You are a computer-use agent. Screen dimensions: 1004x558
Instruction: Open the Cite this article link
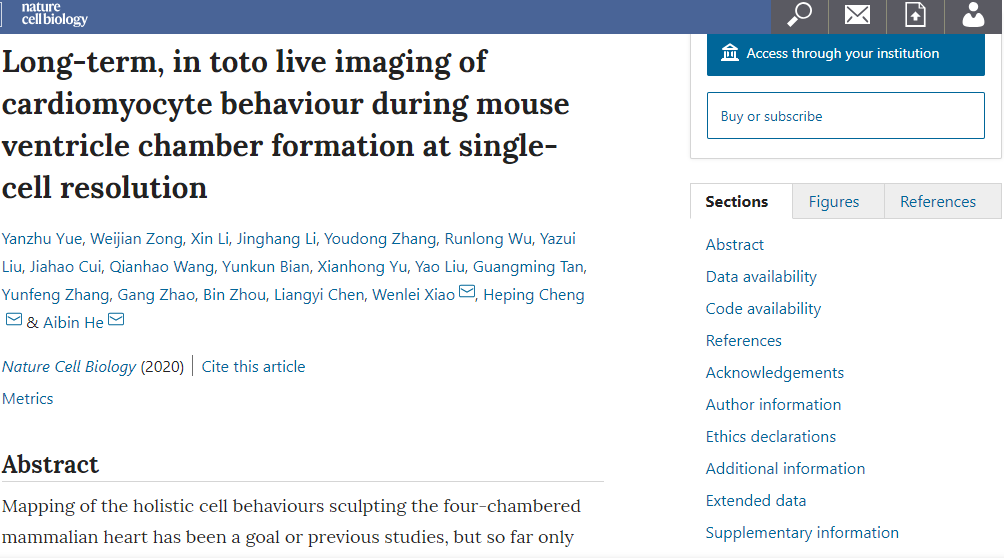pyautogui.click(x=254, y=366)
